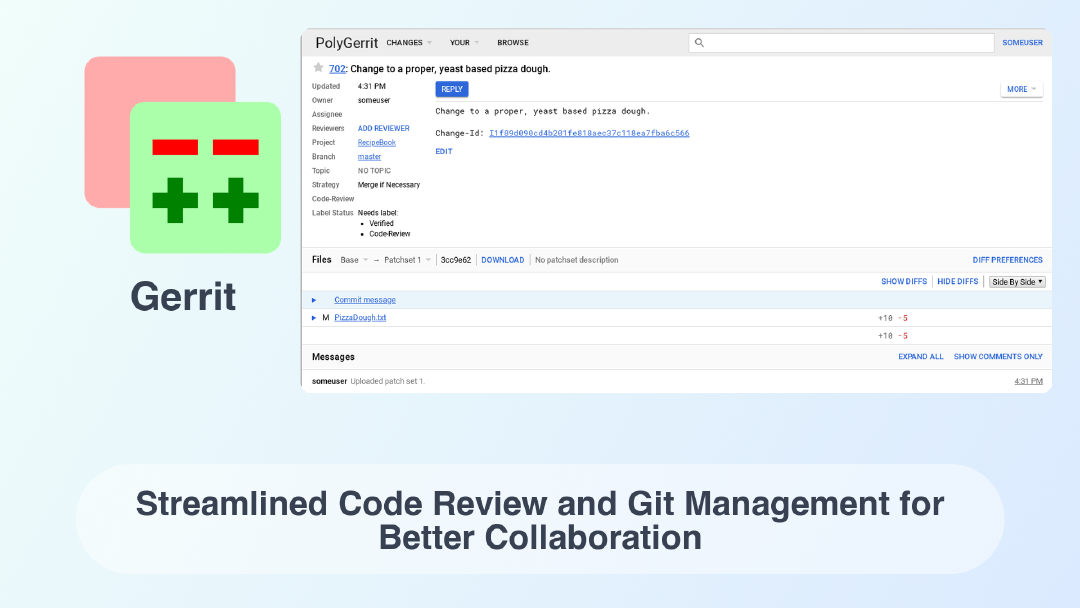Screen dimensions: 1080x608
Task: Open the RecipeBook project link
Action: 376,143
